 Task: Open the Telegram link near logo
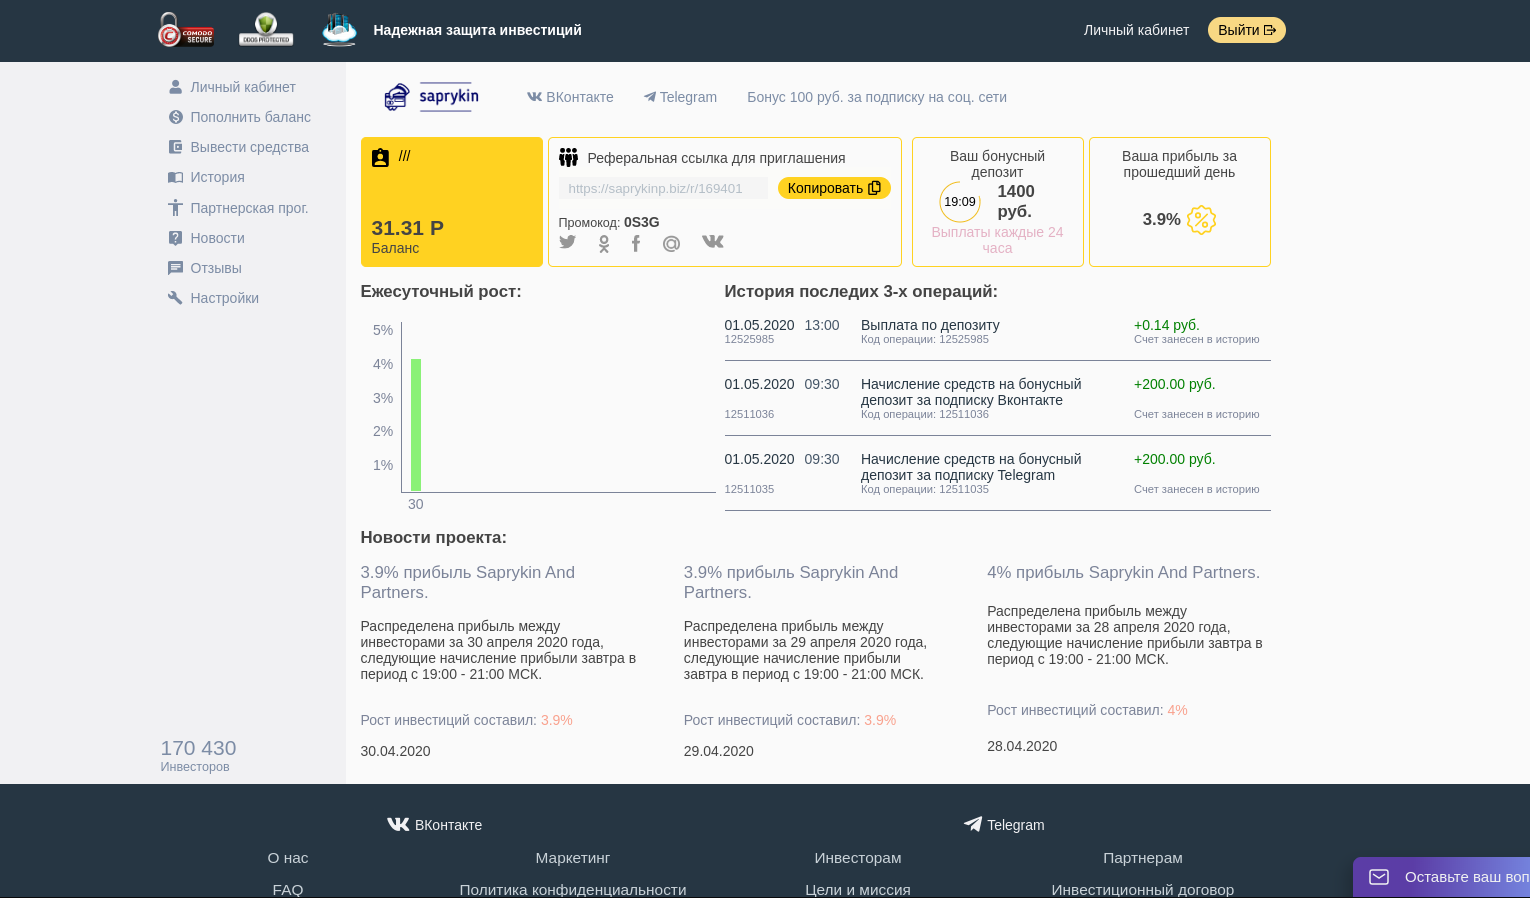pos(680,97)
